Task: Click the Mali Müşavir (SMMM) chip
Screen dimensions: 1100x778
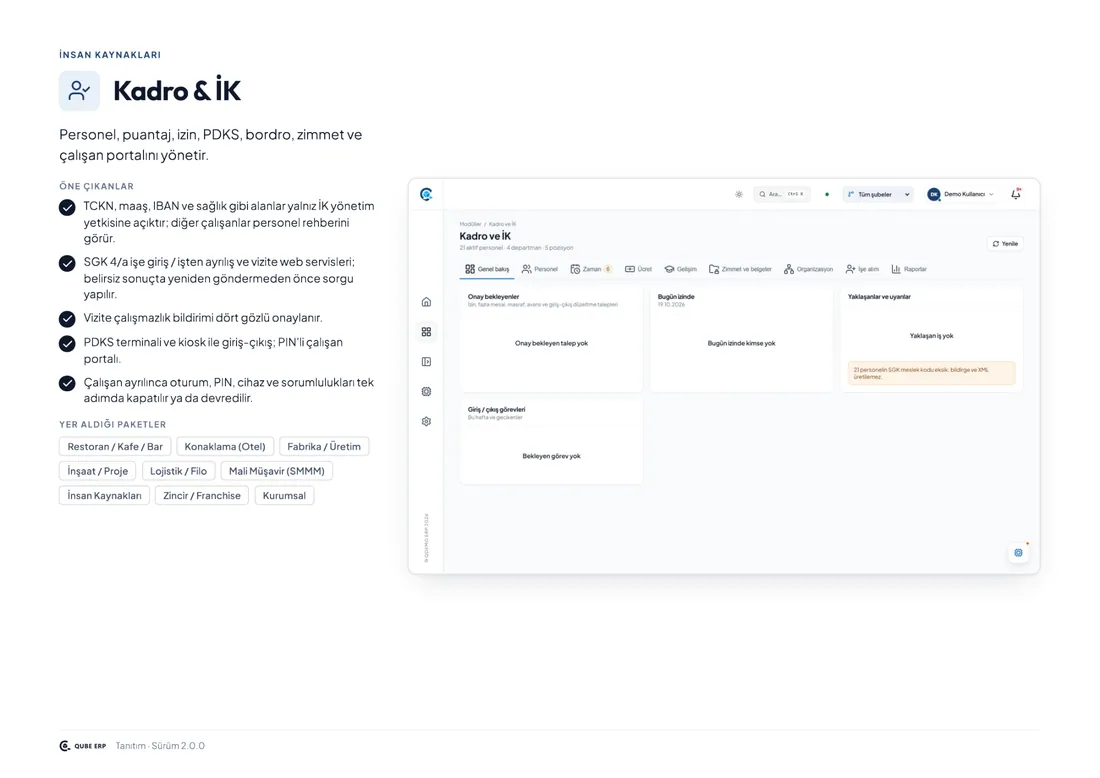Action: tap(276, 471)
